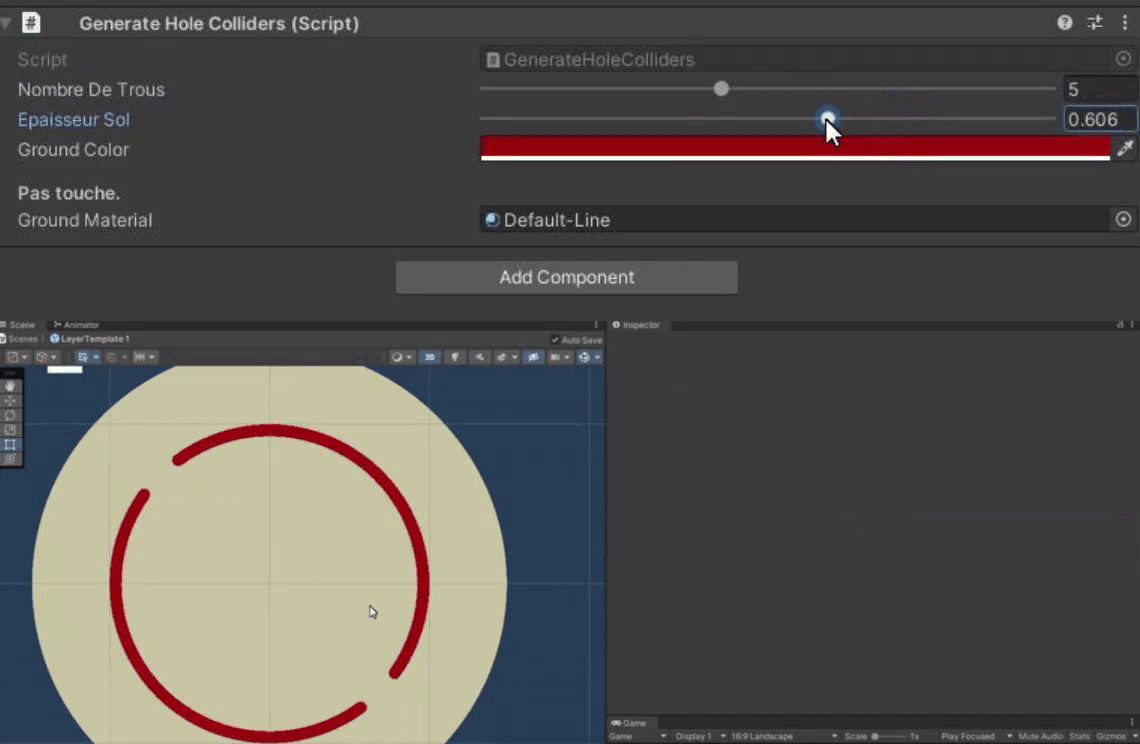The height and width of the screenshot is (744, 1140).
Task: Open the component presets icon
Action: pos(1095,23)
